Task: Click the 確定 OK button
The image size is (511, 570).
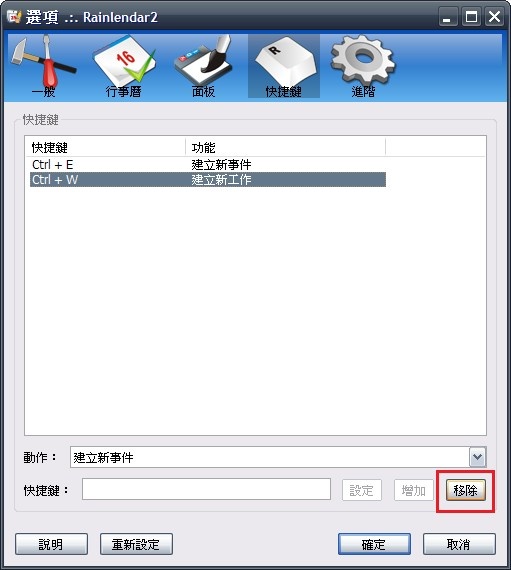Action: coord(374,544)
